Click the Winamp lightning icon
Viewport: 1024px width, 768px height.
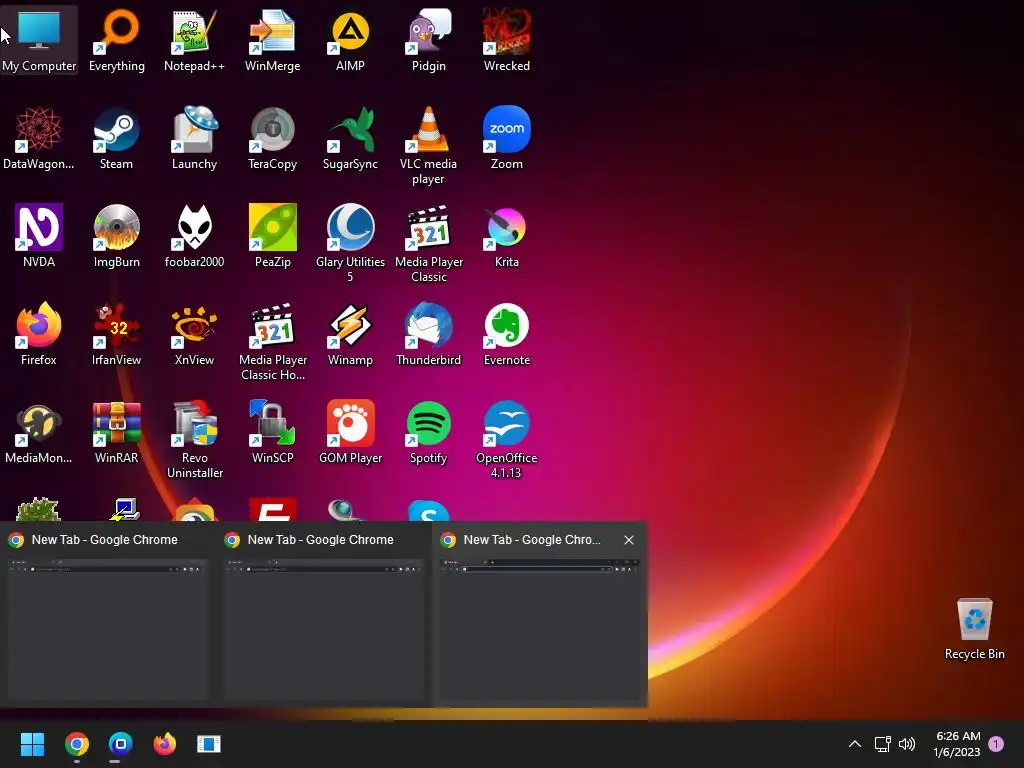(x=351, y=334)
